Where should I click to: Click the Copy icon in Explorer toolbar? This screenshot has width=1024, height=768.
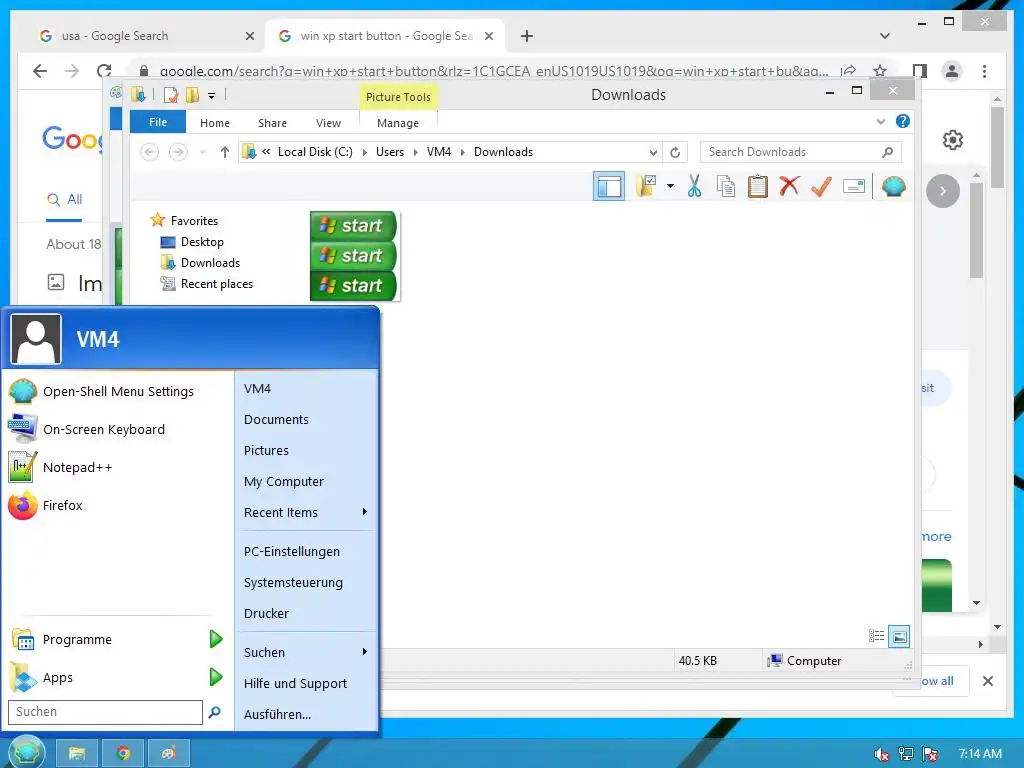[726, 187]
